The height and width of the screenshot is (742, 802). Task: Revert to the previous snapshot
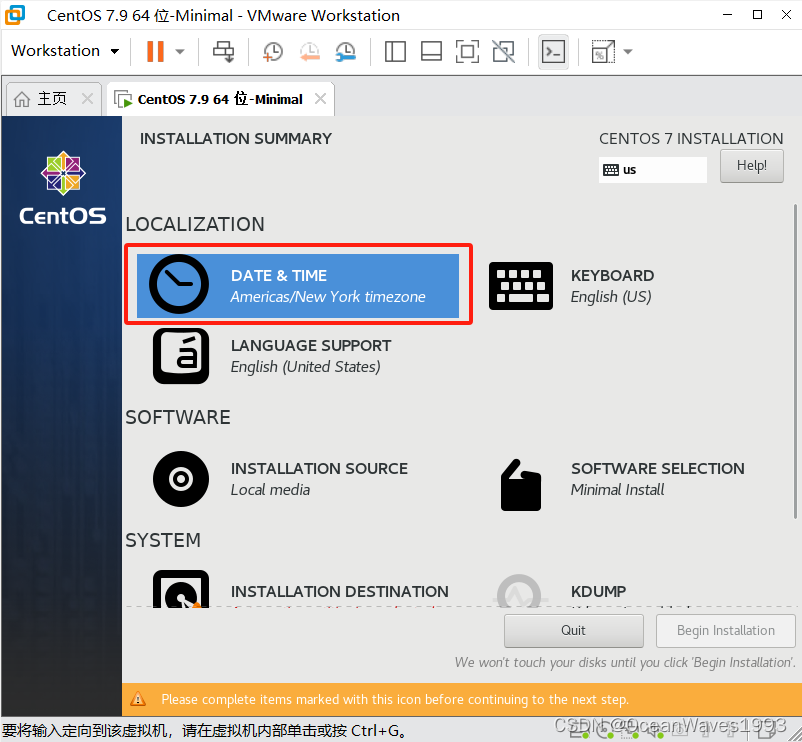click(x=310, y=51)
